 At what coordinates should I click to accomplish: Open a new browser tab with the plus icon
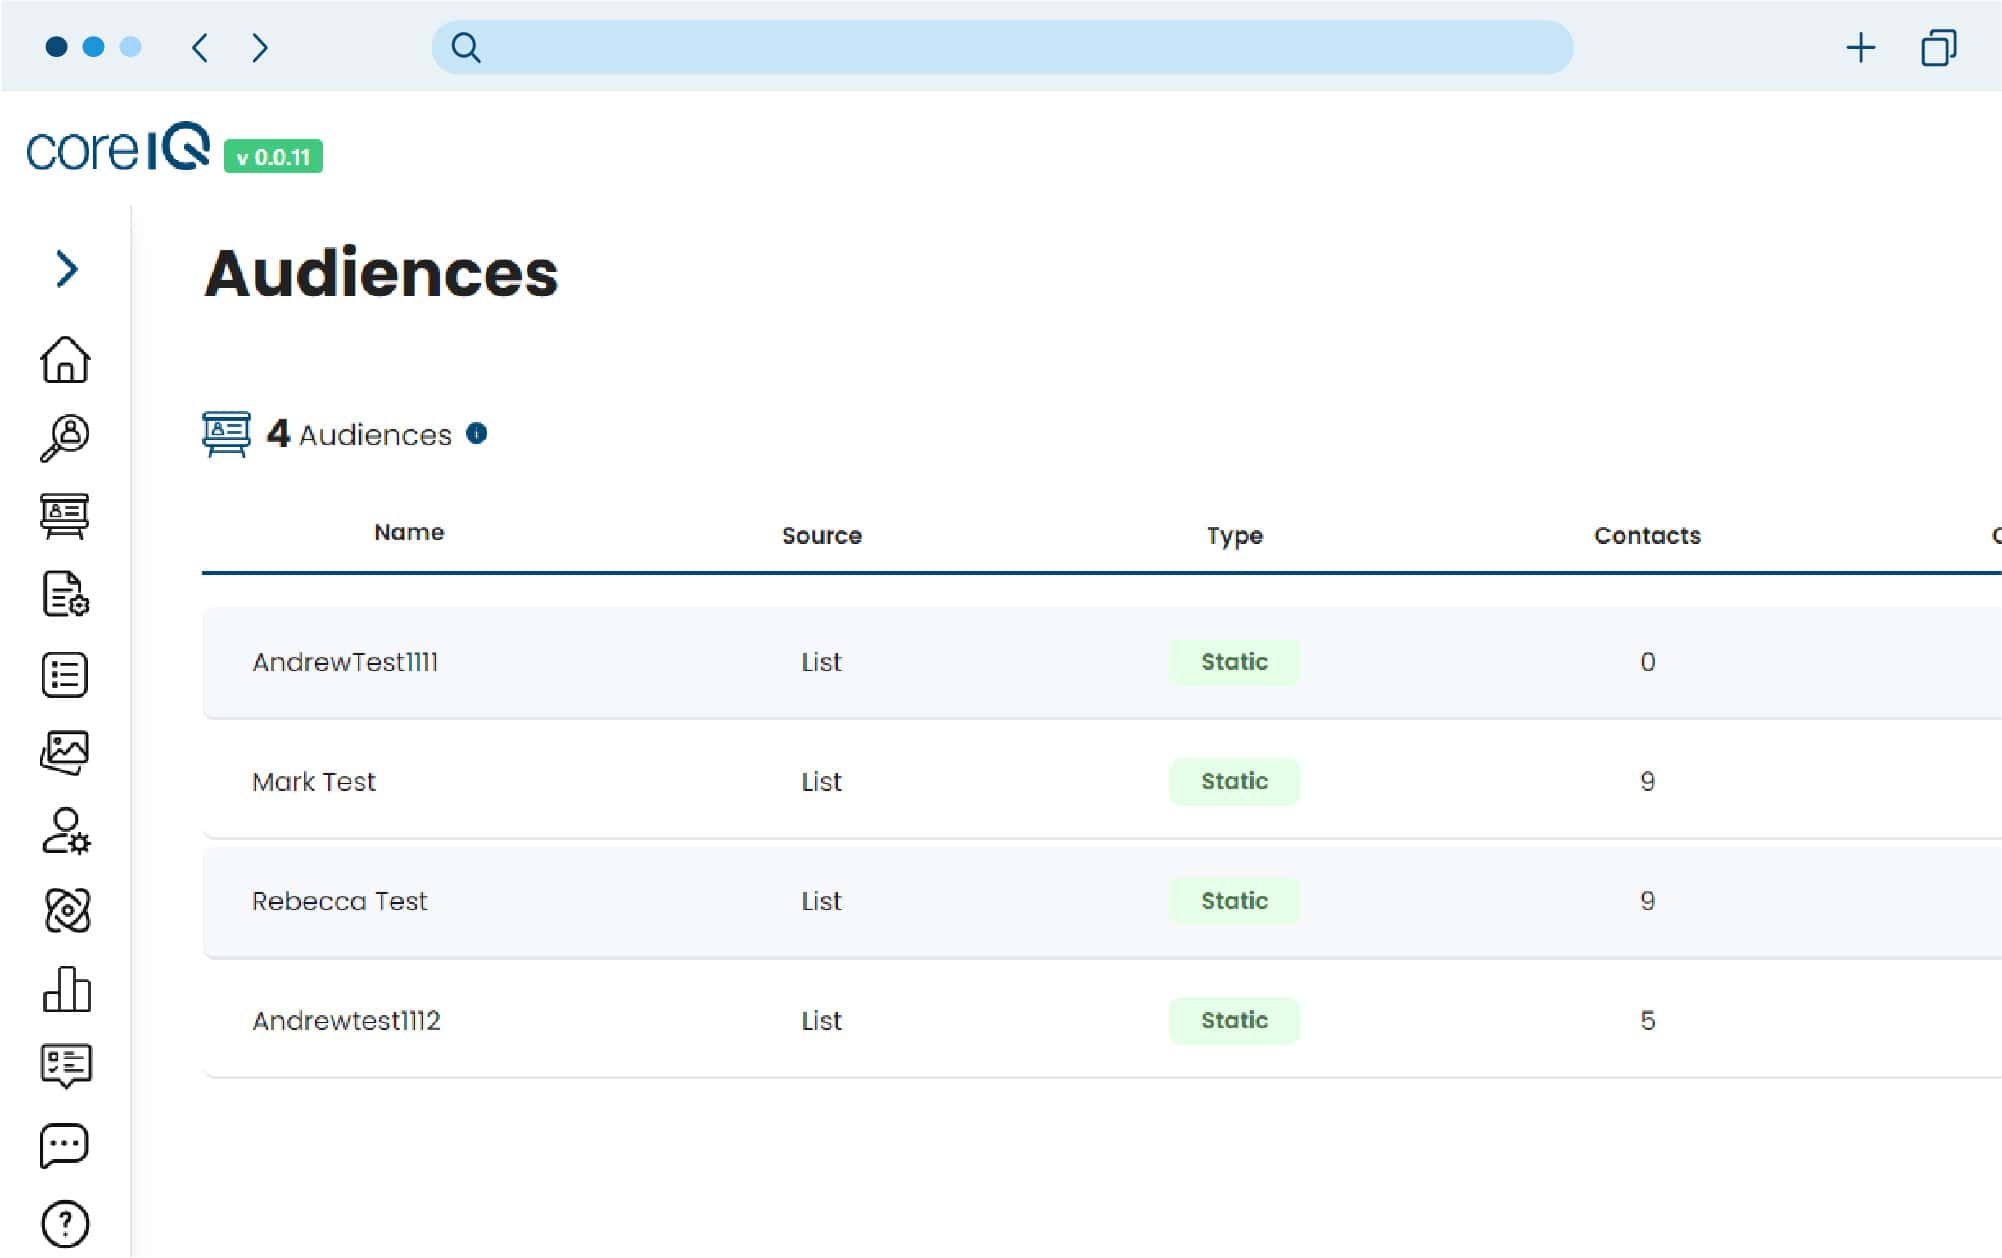(x=1860, y=48)
